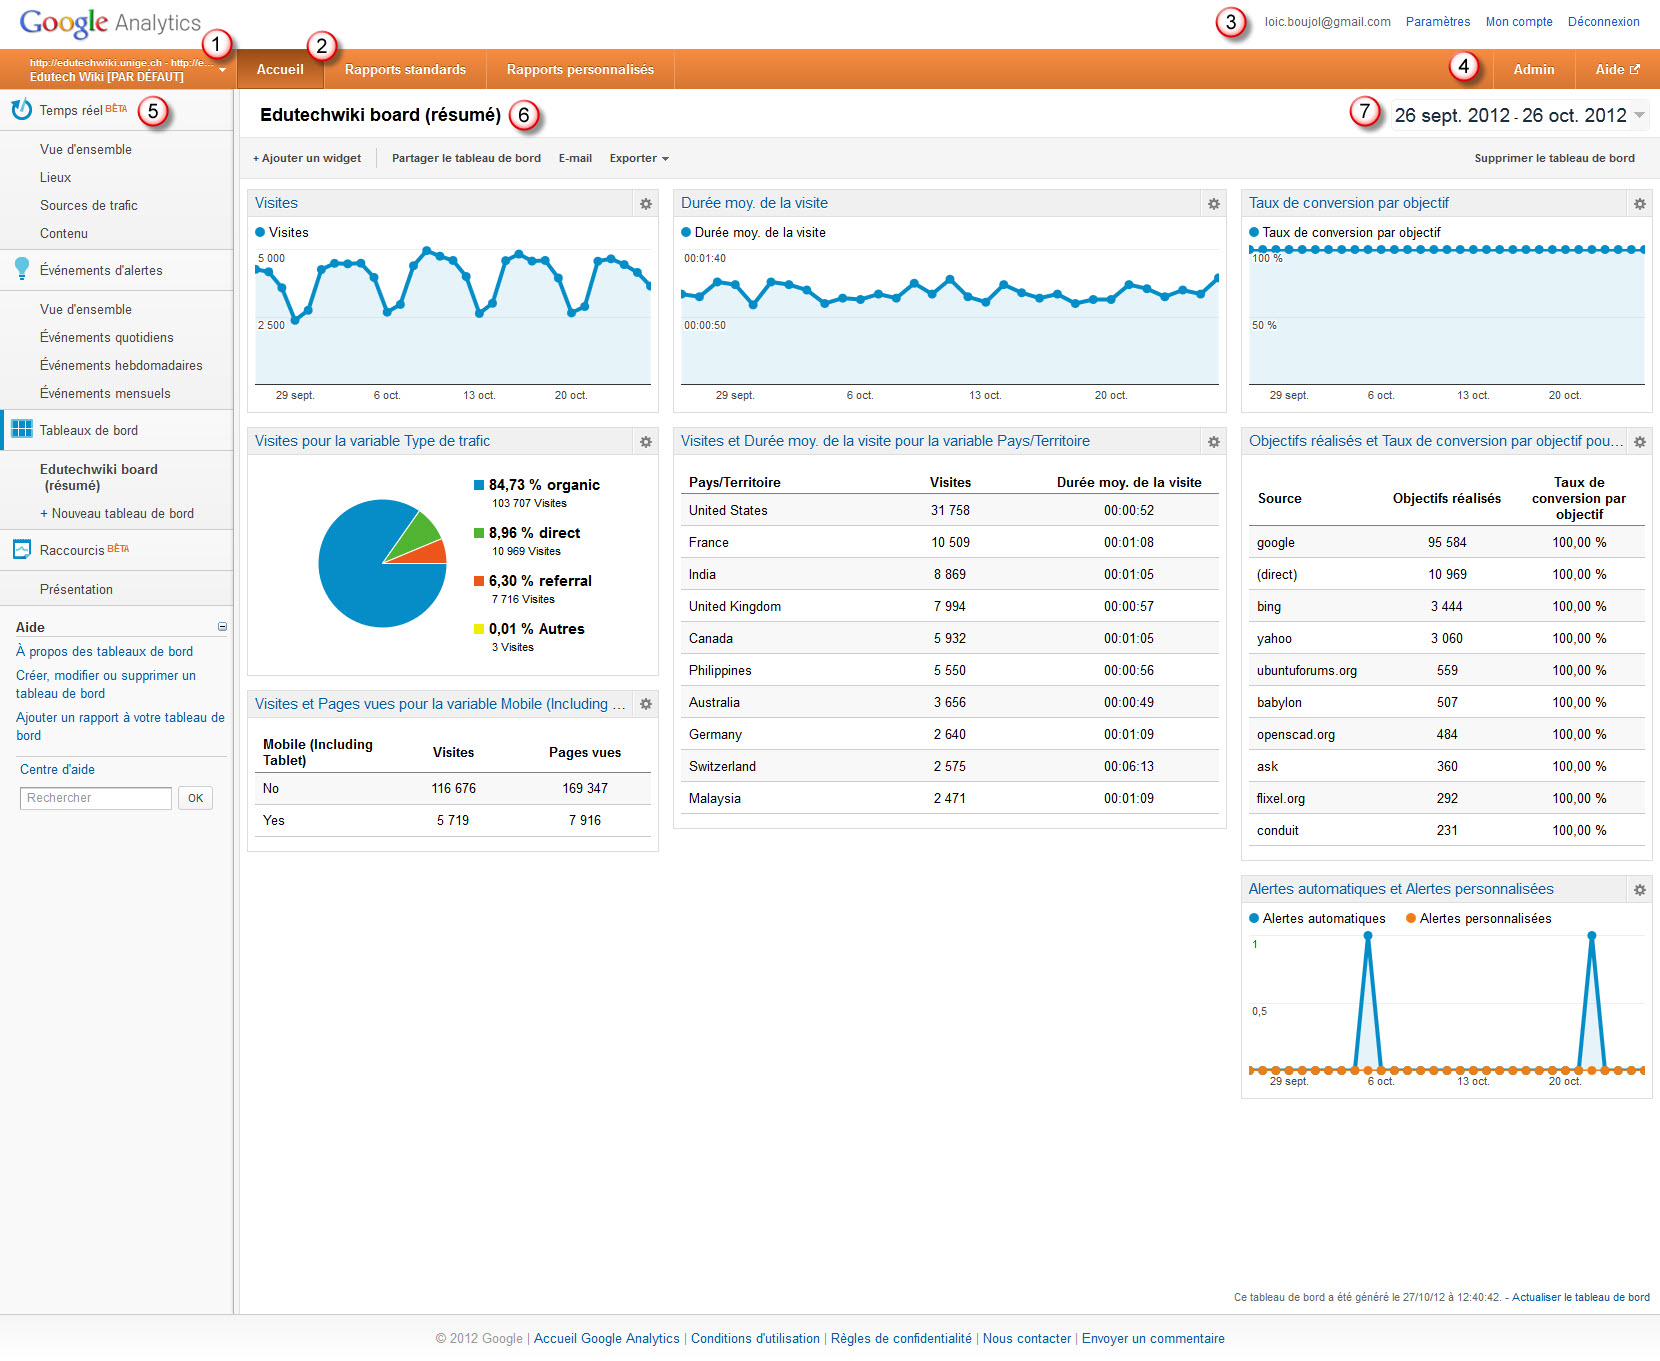Switch to the Accueil tab
The height and width of the screenshot is (1361, 1660).
point(280,69)
